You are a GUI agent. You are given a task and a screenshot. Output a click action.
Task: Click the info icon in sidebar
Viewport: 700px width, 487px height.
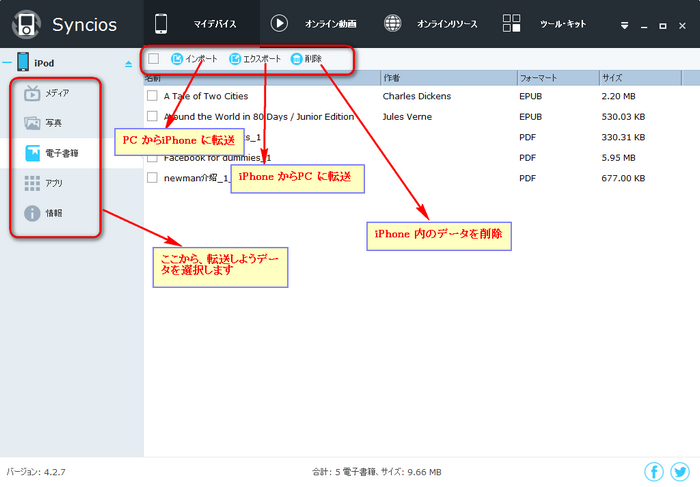click(x=32, y=213)
